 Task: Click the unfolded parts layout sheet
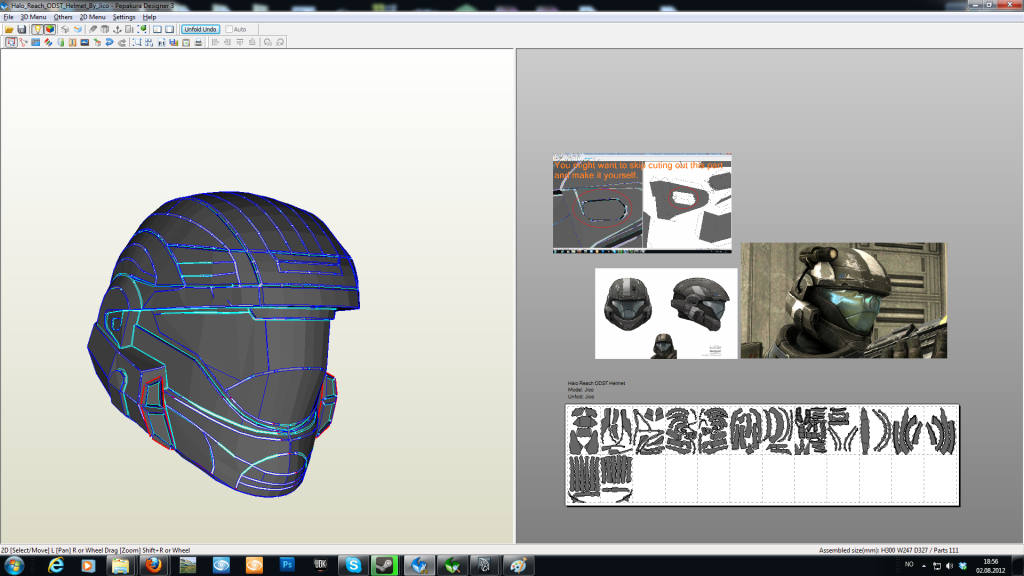762,455
